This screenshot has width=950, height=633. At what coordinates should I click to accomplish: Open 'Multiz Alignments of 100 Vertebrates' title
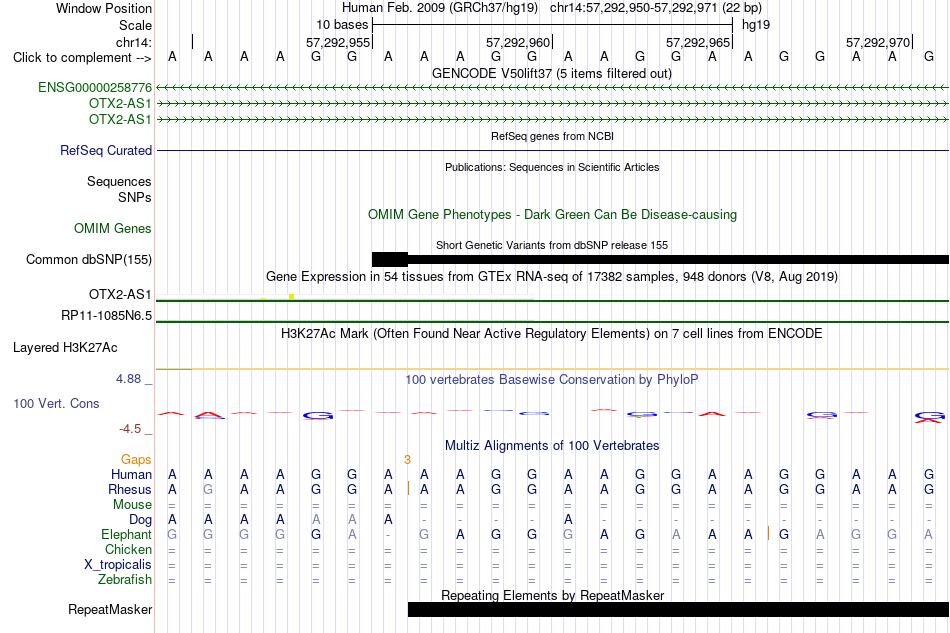tap(552, 446)
